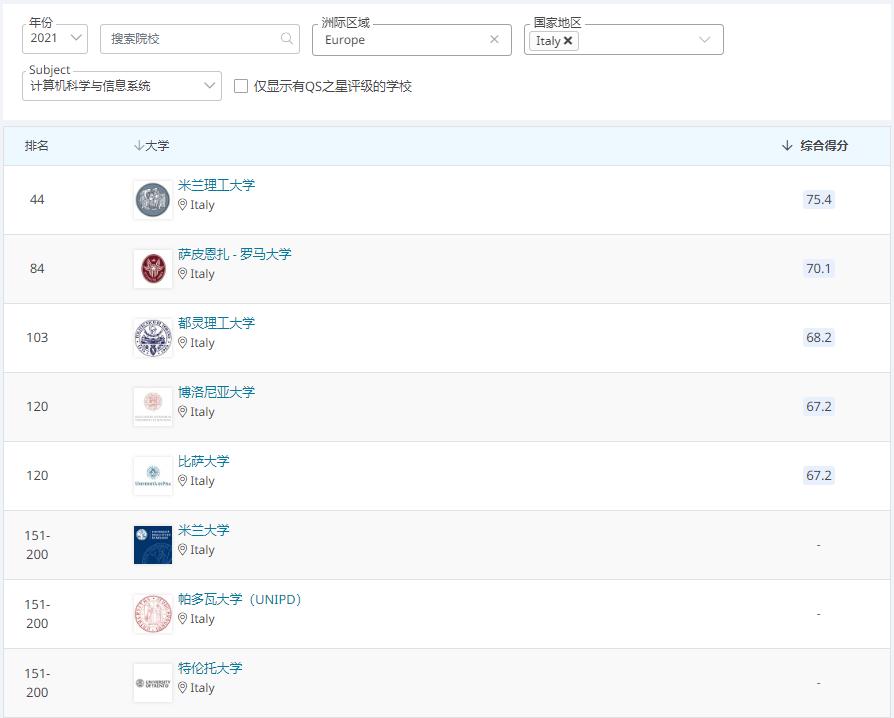The image size is (894, 718).
Task: Toggle 仅显示有QS之星评级的学校 checkbox
Action: point(241,86)
